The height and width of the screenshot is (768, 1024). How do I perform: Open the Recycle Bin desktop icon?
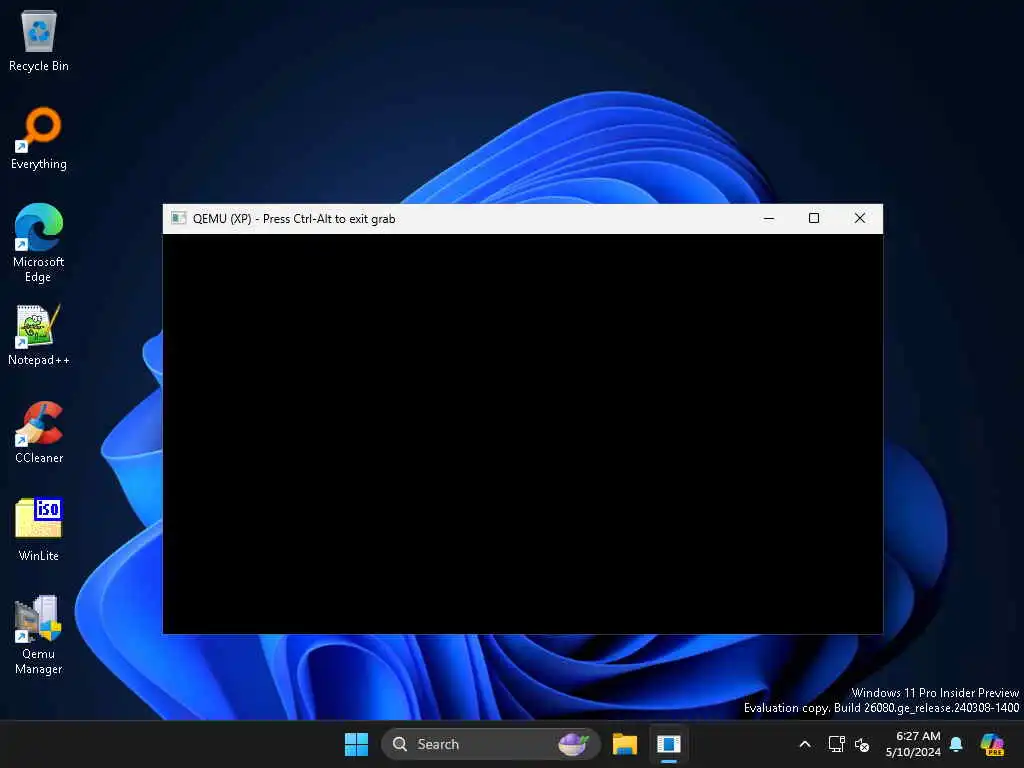tap(39, 40)
